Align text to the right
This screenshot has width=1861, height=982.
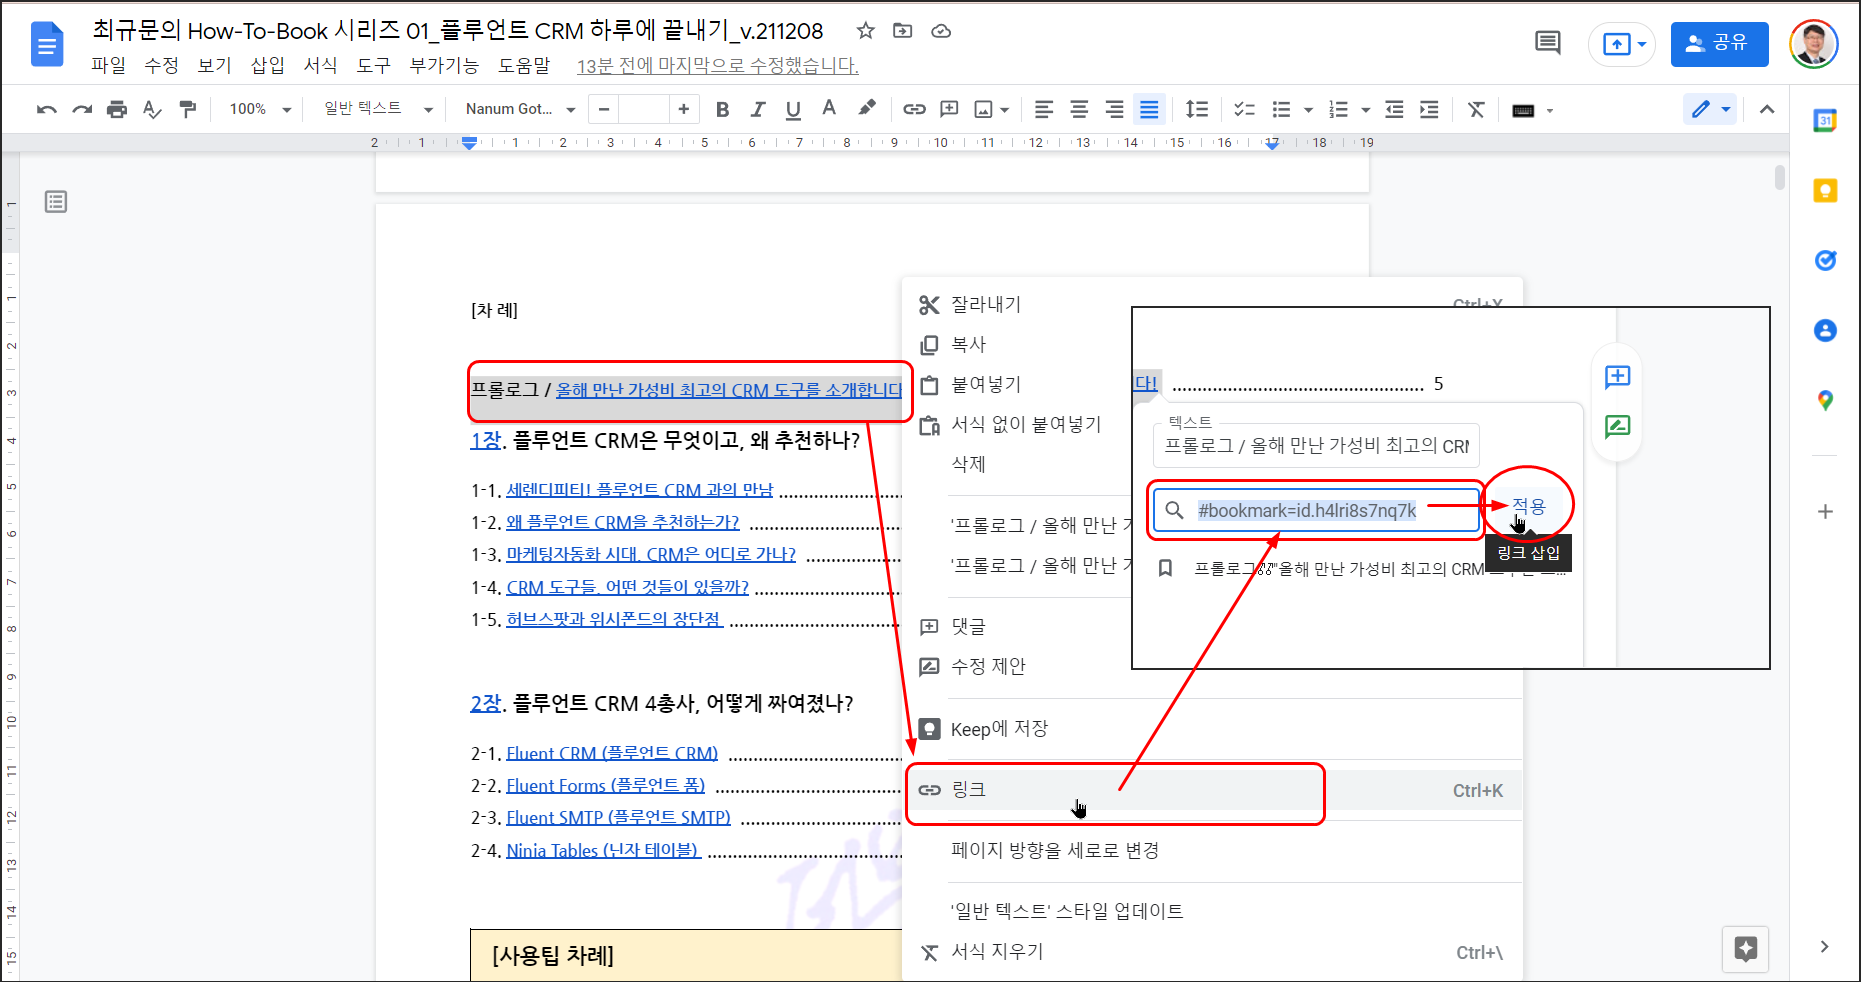(1115, 110)
